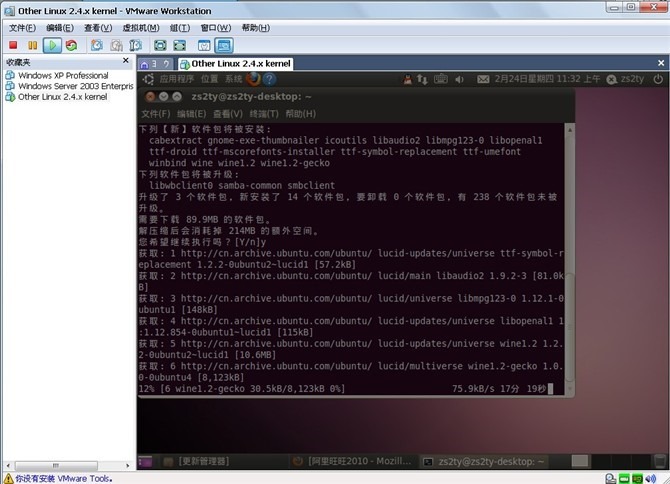Viewport: 670px width, 484px height.
Task: Switch to quick switch mode icon
Action: coord(179,45)
